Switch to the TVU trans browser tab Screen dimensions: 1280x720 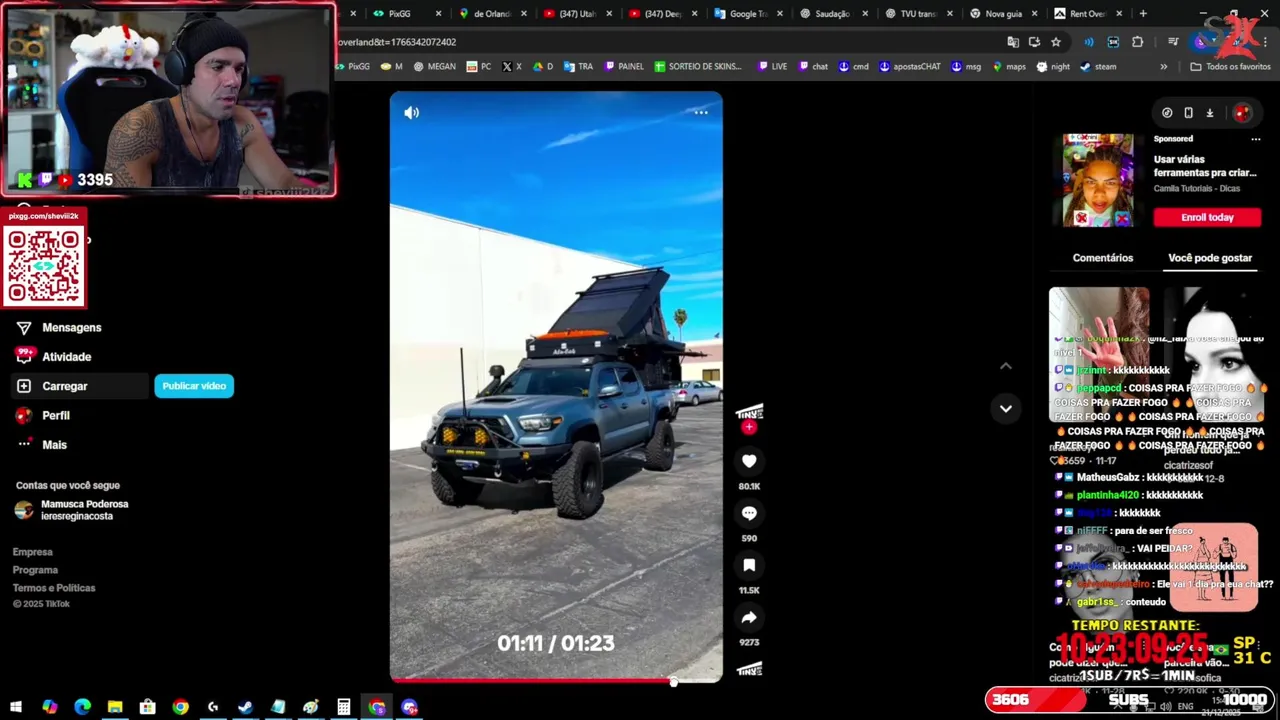(x=918, y=14)
